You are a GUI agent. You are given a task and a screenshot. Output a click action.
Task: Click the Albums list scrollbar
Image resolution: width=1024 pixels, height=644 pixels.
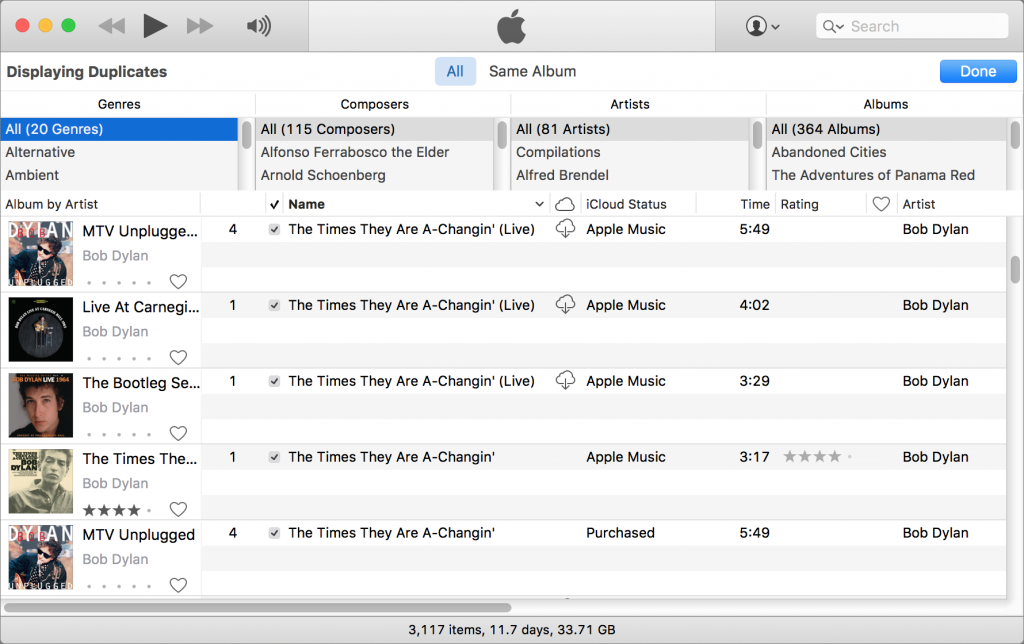click(x=1015, y=135)
